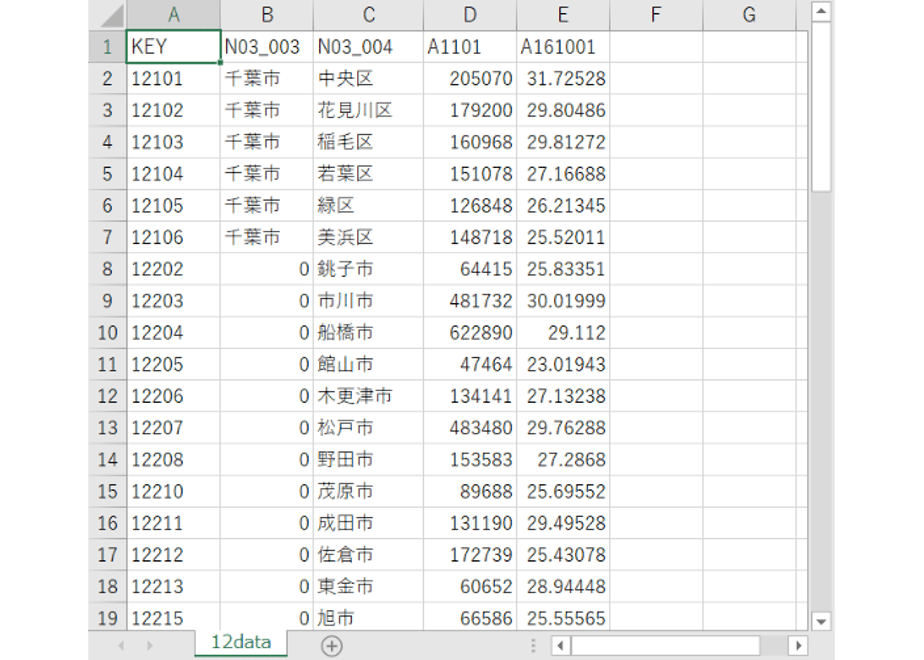This screenshot has width=924, height=660.
Task: Click previous sheet navigation arrow
Action: coord(121,646)
